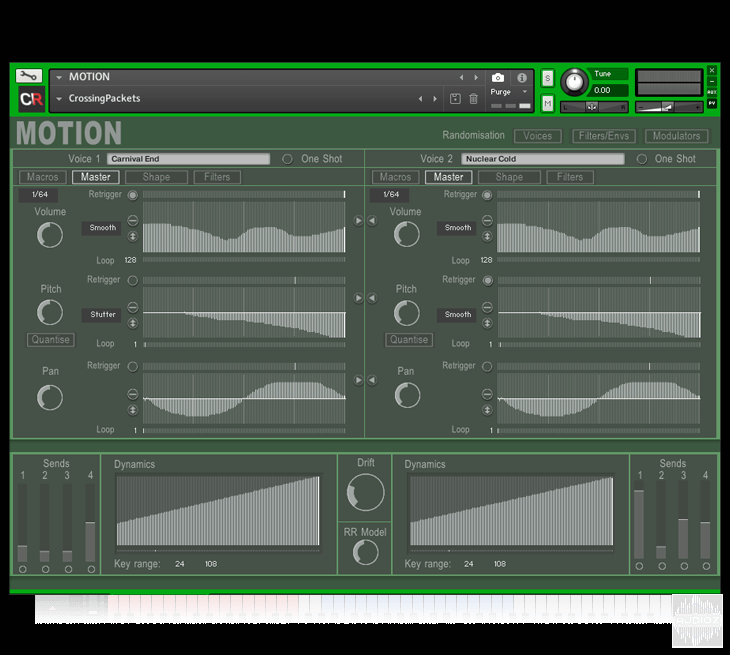Viewport: 730px width, 655px height.
Task: Click Voice 1 volume sequence up-down arrow icon
Action: [x=133, y=236]
